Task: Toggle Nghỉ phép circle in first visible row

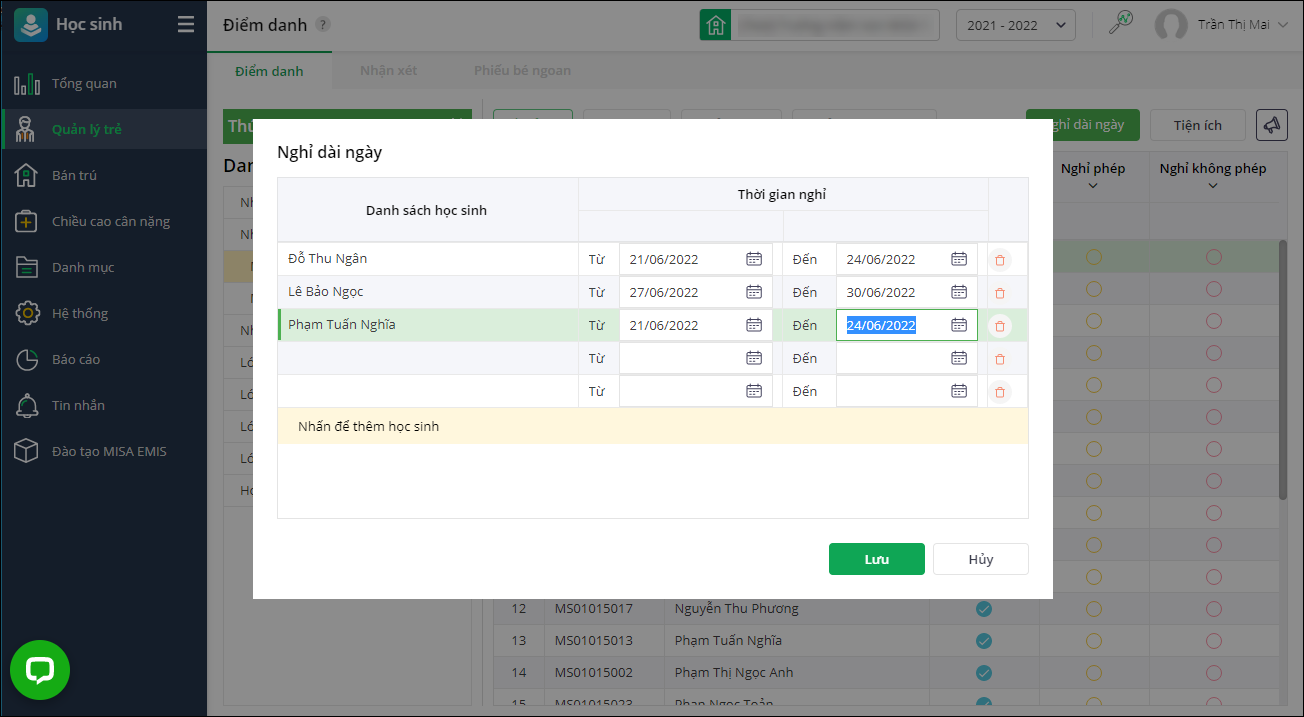Action: click(1093, 257)
